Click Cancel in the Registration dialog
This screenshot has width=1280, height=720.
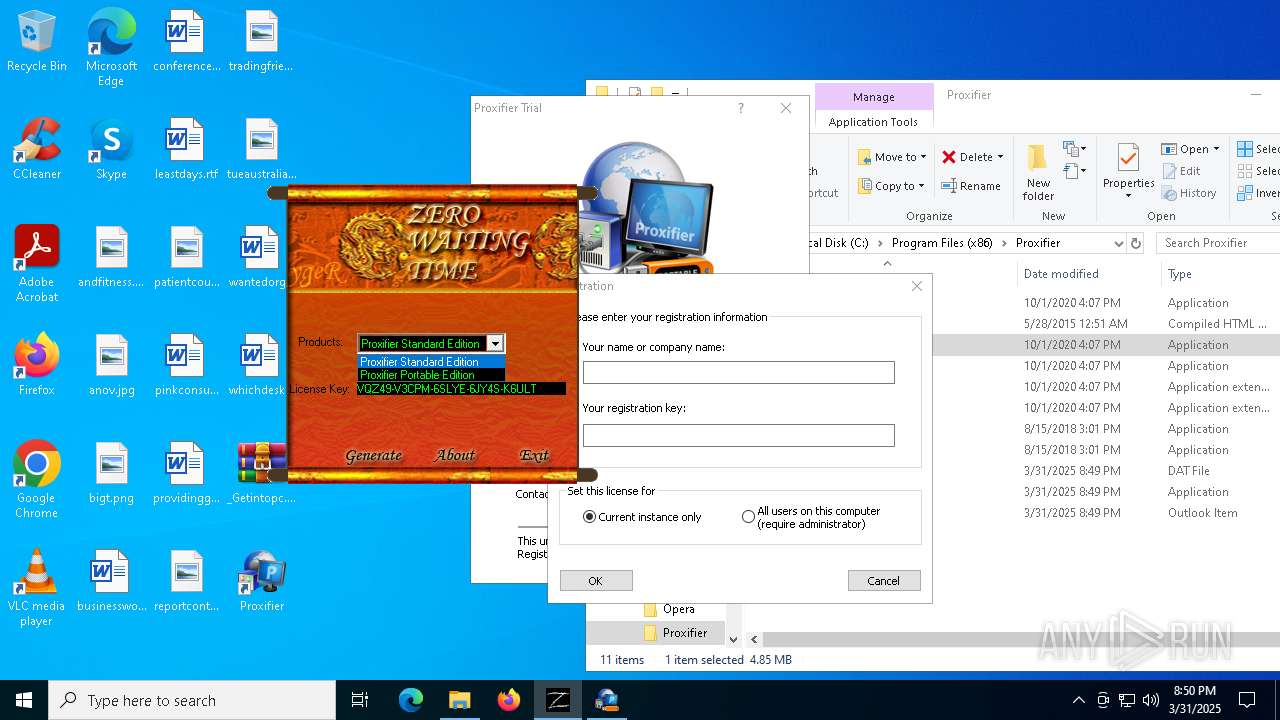tap(884, 581)
